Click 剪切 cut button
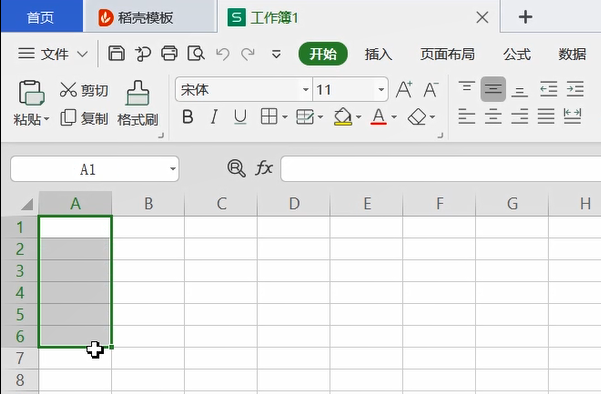This screenshot has width=601, height=394. point(84,90)
